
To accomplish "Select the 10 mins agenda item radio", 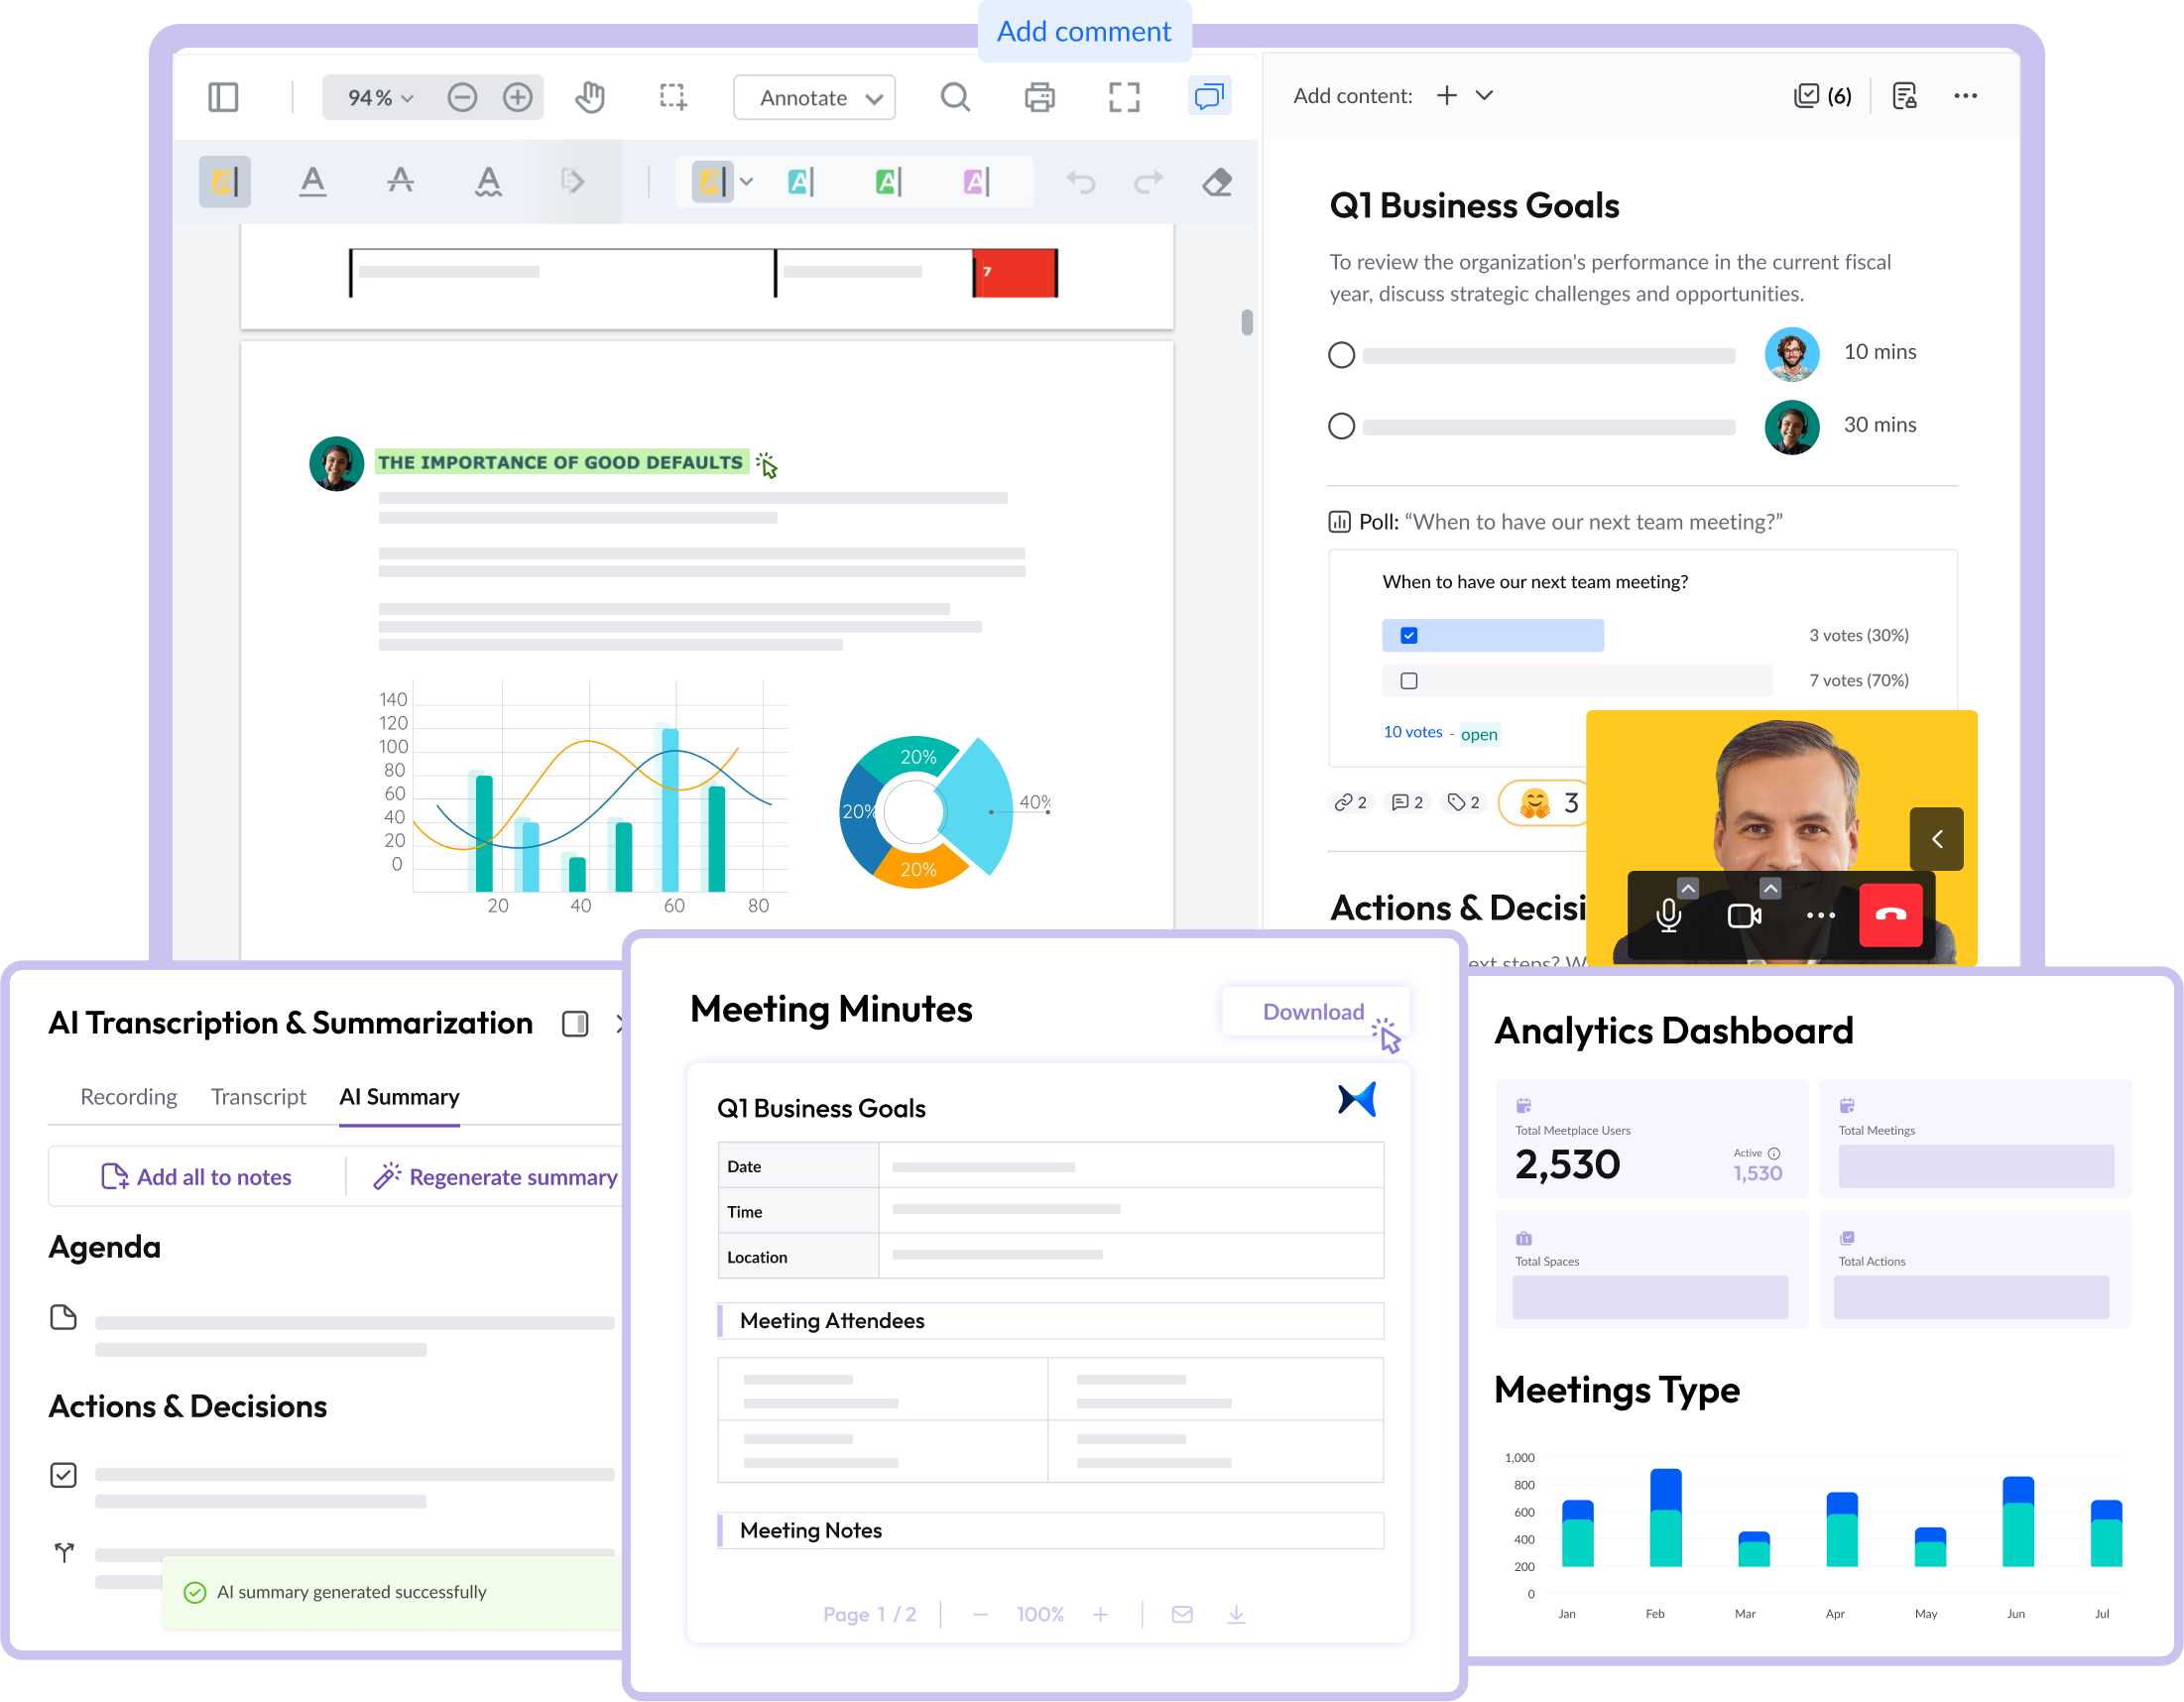I will tap(1341, 355).
